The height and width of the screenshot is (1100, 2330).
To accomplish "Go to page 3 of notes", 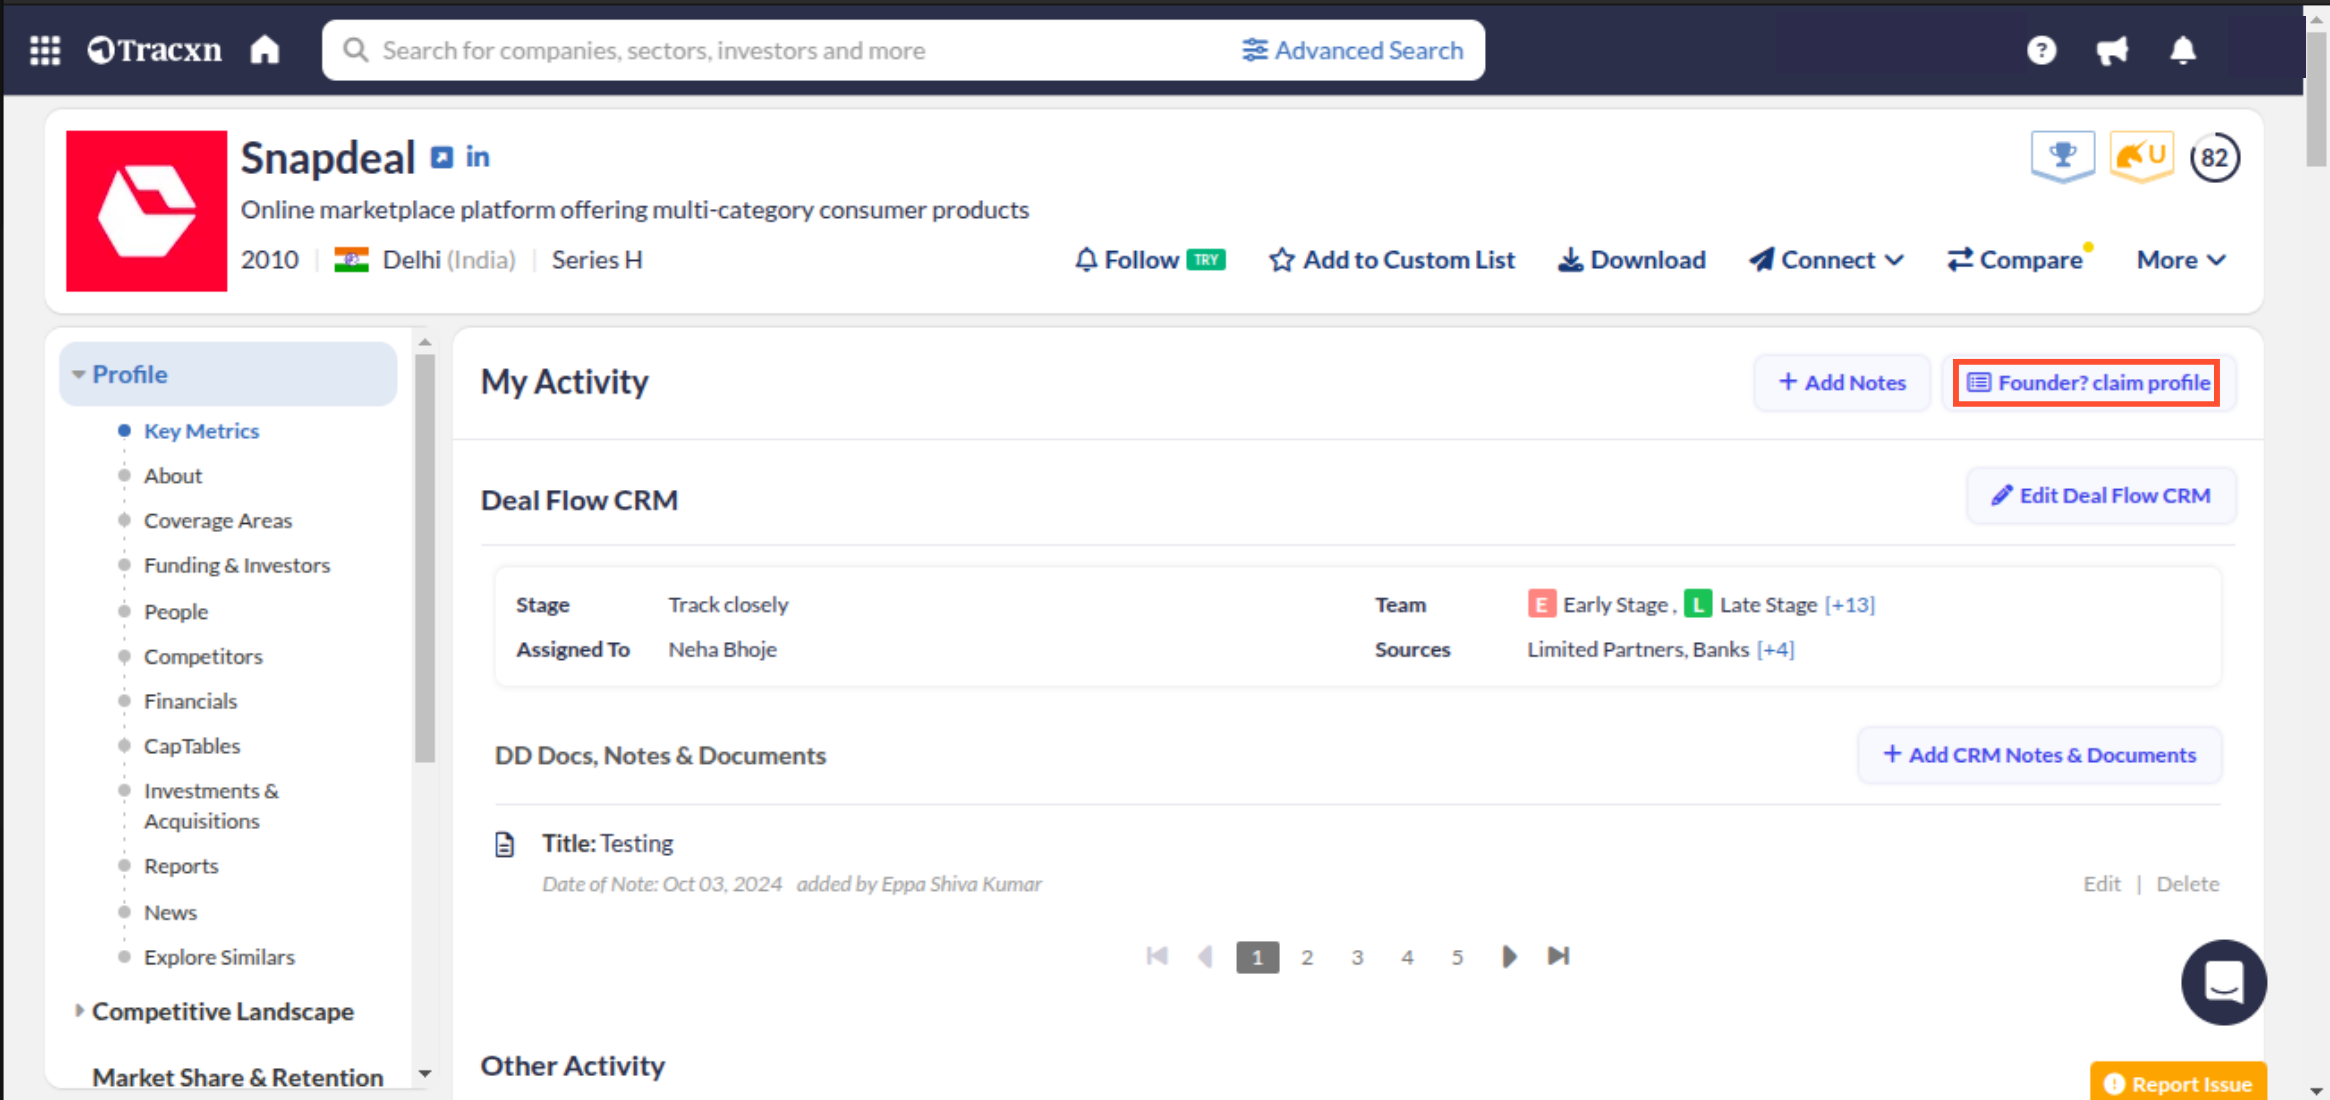I will (x=1357, y=957).
